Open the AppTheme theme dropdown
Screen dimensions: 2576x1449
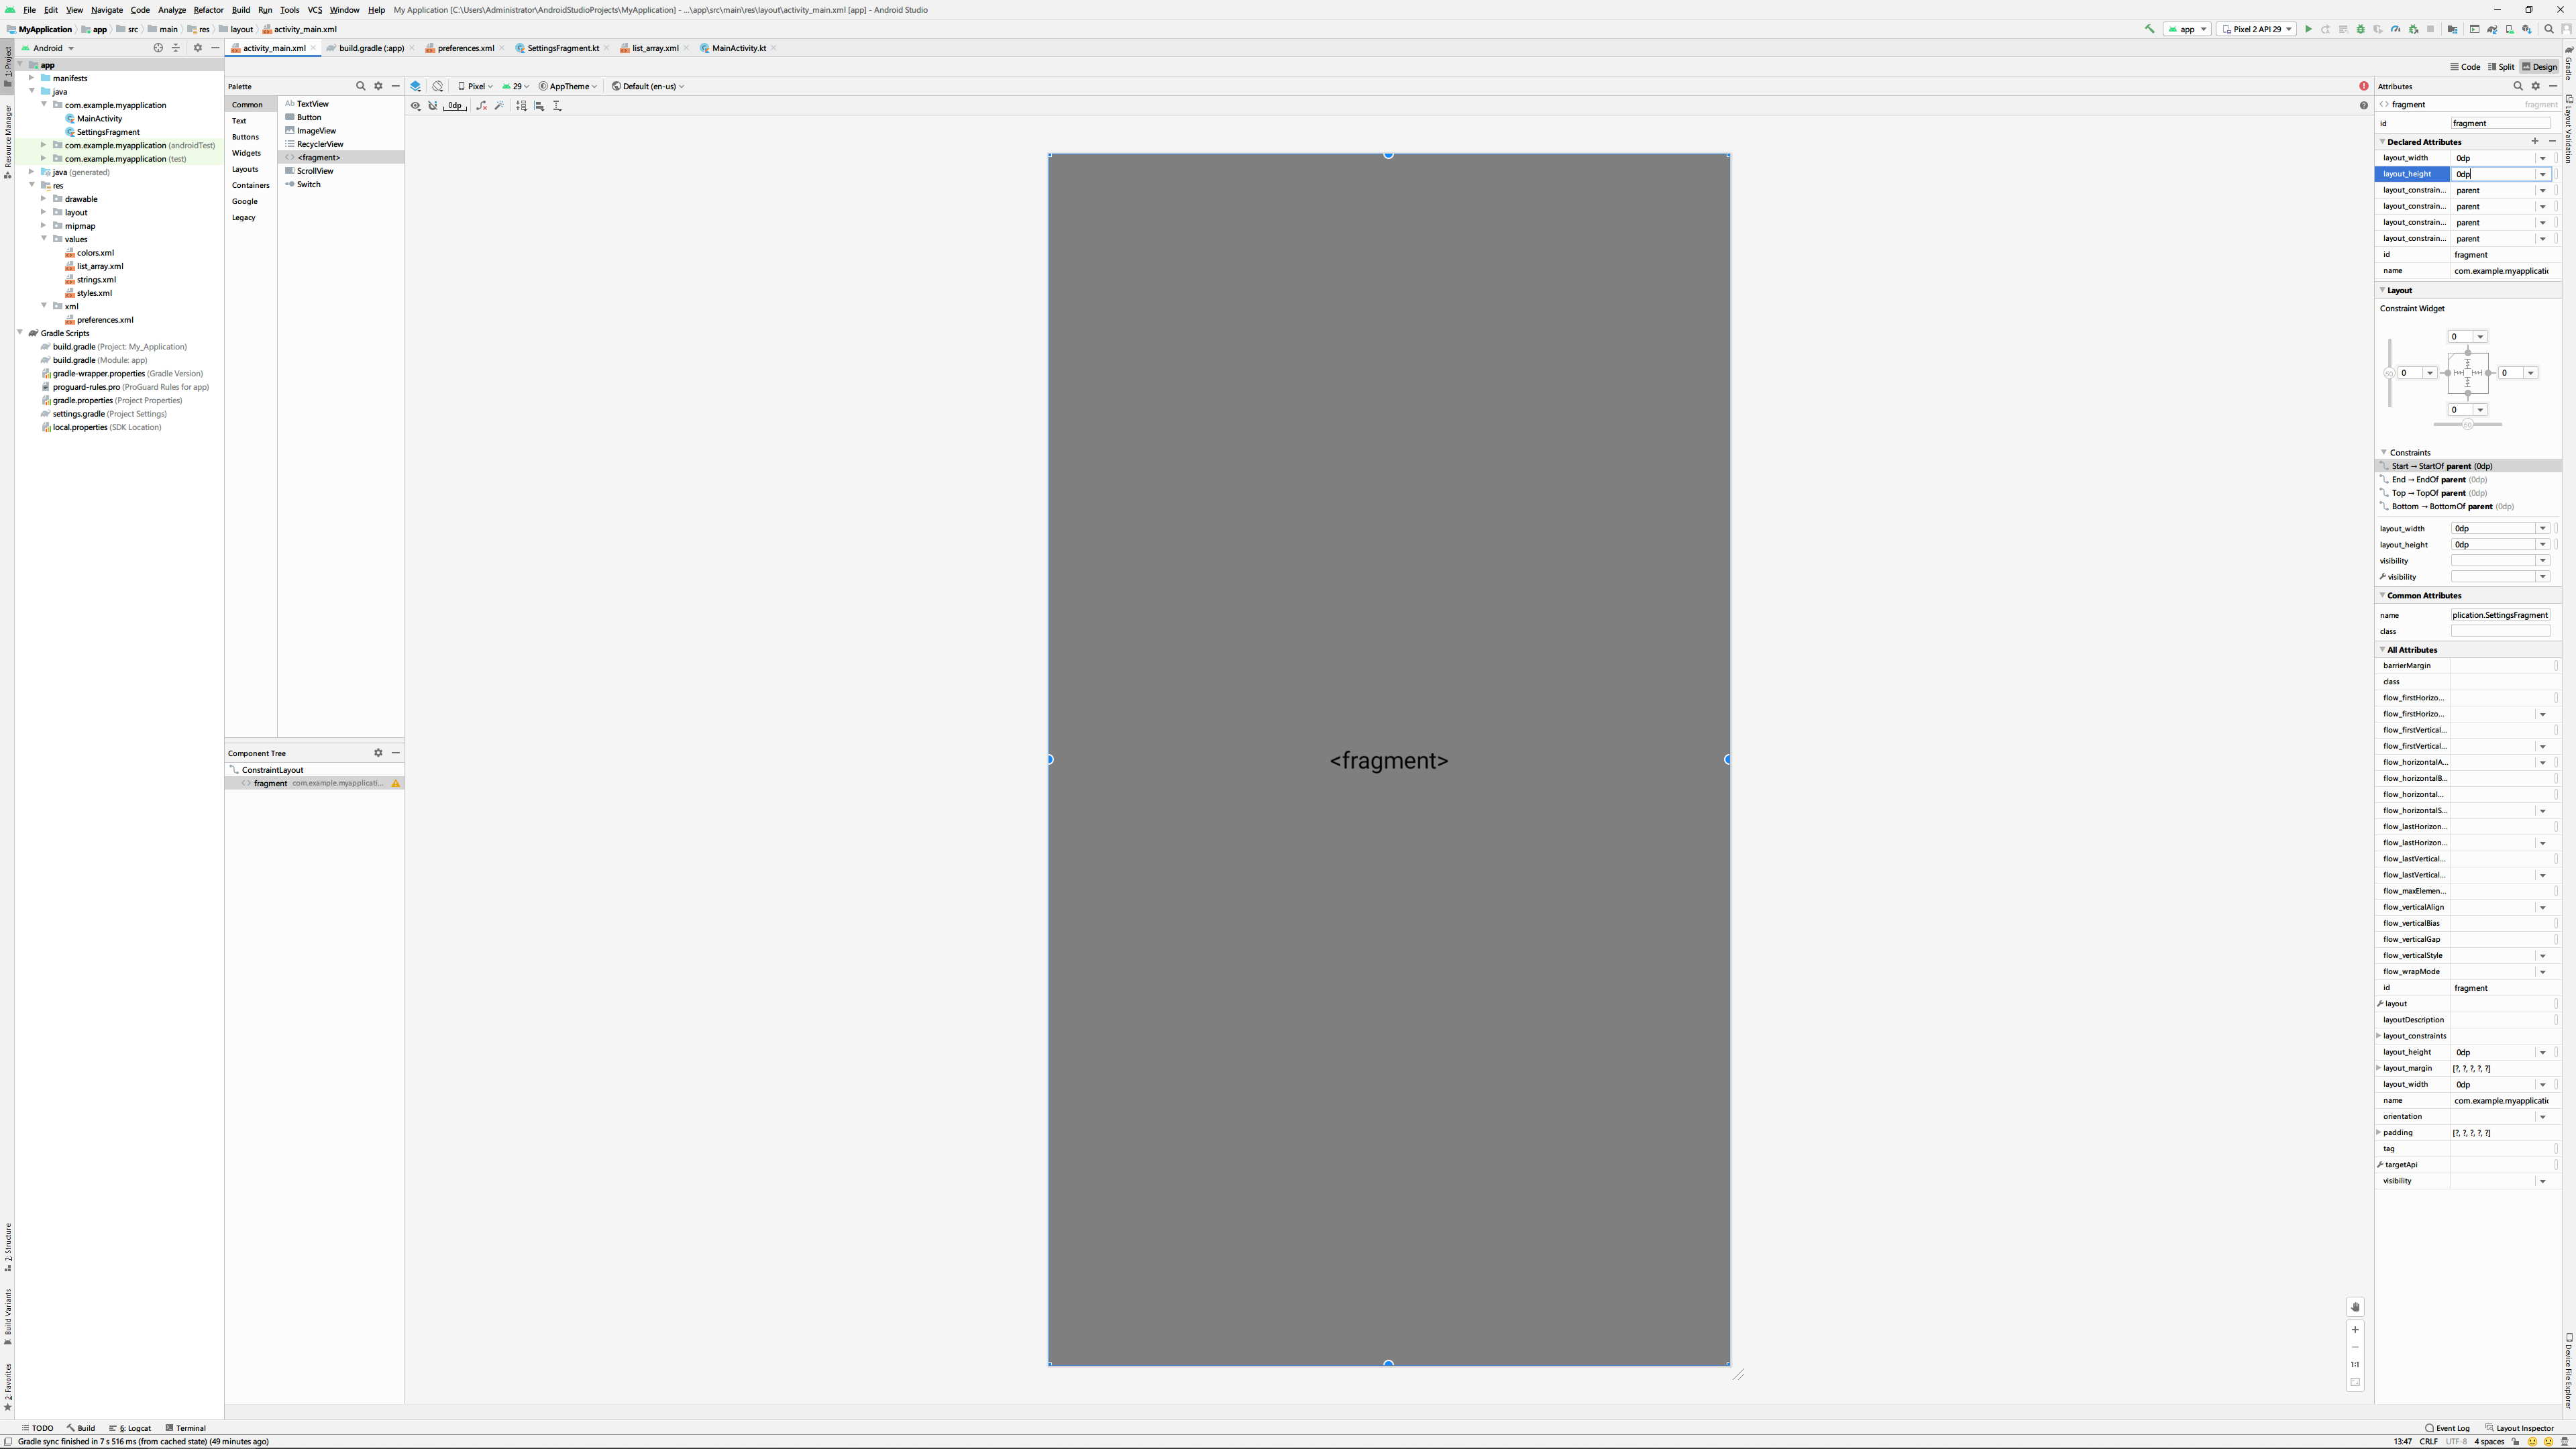coord(568,86)
